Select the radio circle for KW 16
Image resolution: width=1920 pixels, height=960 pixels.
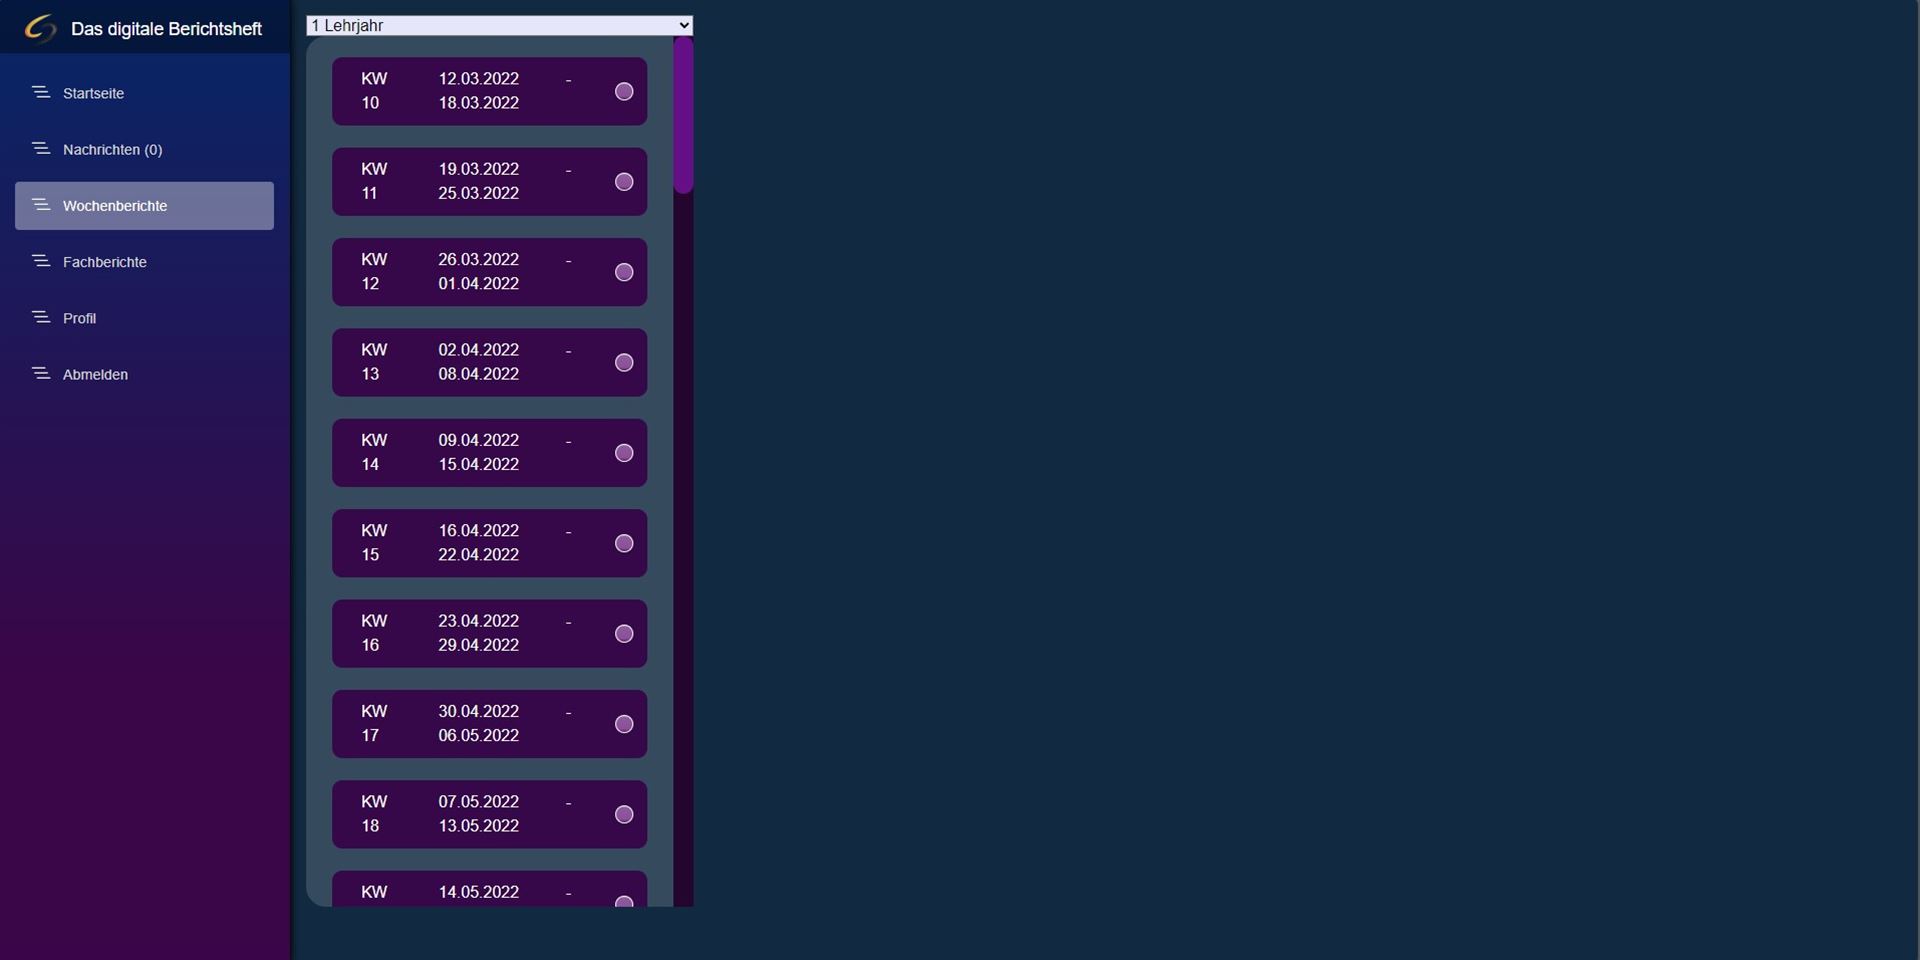[624, 633]
